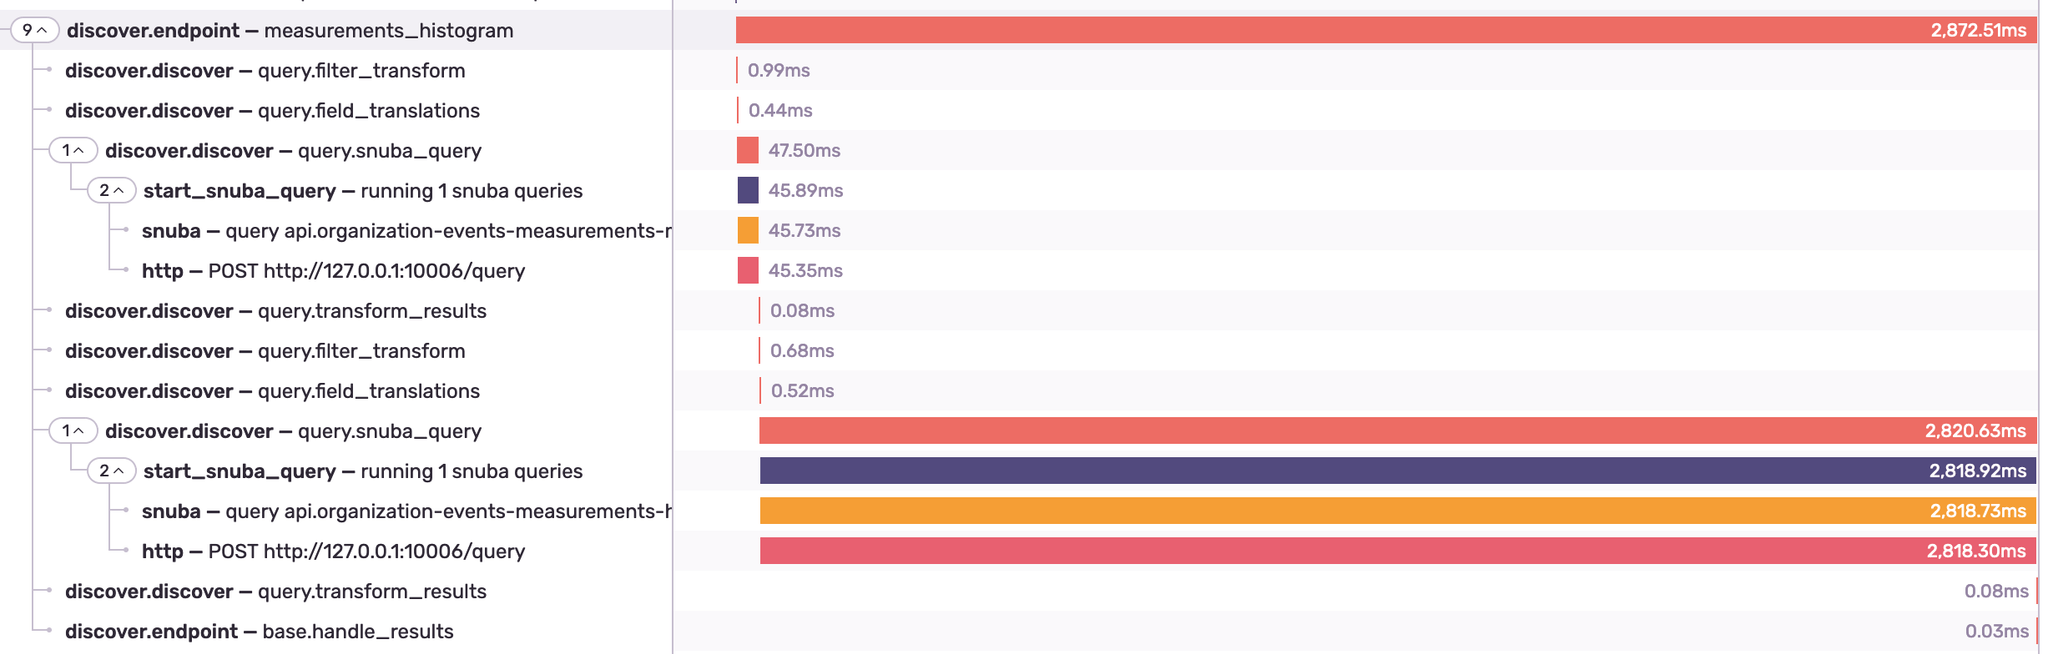Select the first query.field_translations span

(272, 111)
